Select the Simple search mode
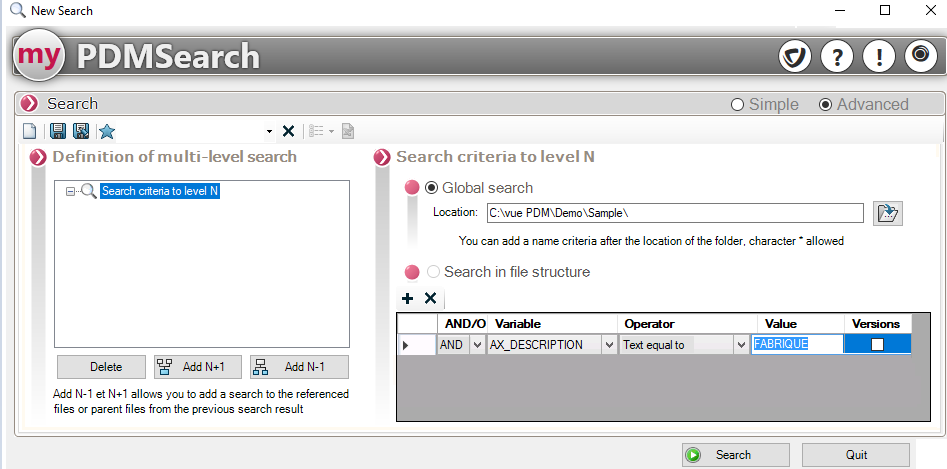Screen dimensions: 947x469 tap(738, 105)
